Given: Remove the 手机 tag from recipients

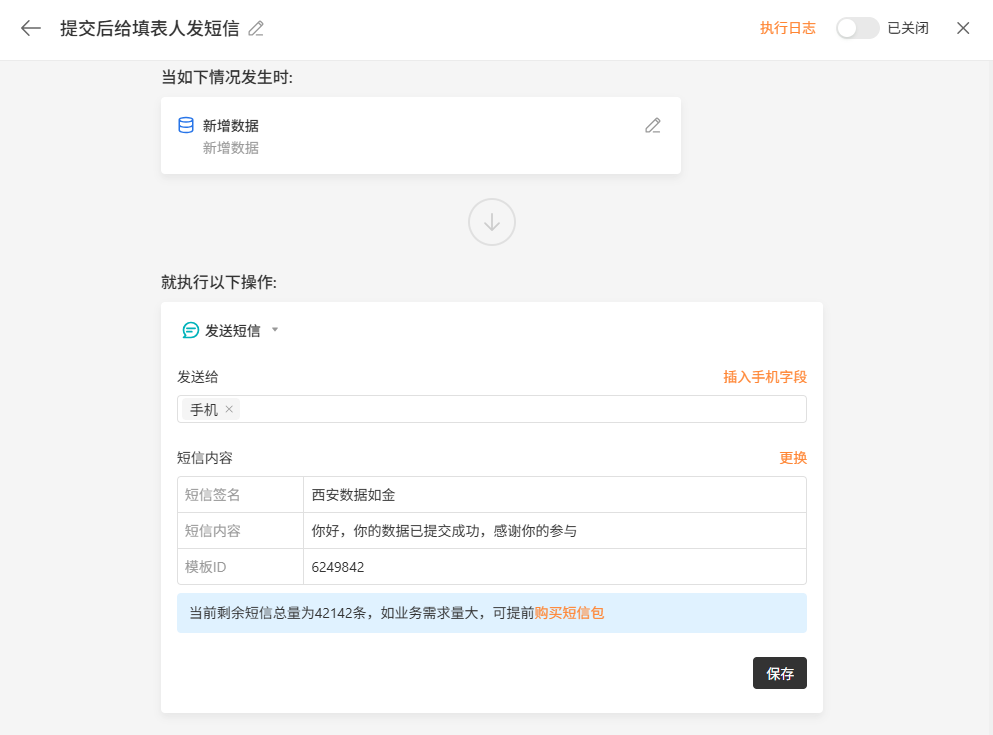Looking at the screenshot, I should tap(229, 409).
